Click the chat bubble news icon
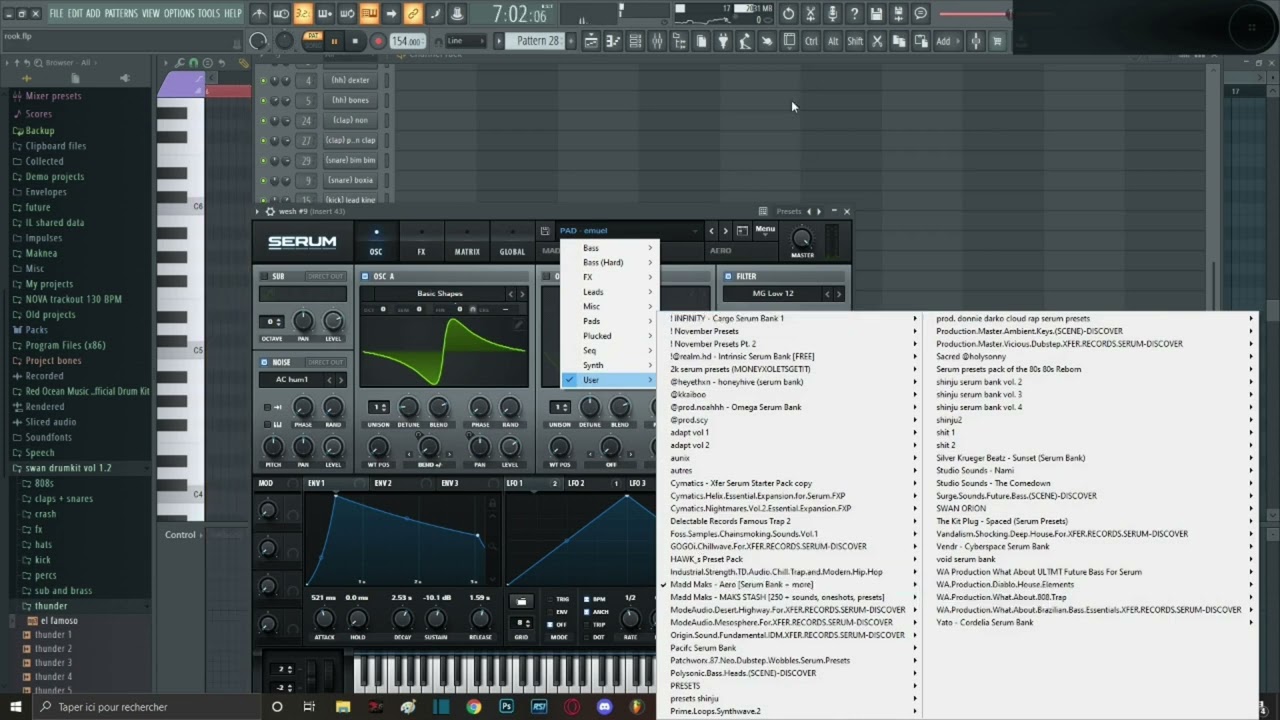The image size is (1280, 720). [x=920, y=14]
